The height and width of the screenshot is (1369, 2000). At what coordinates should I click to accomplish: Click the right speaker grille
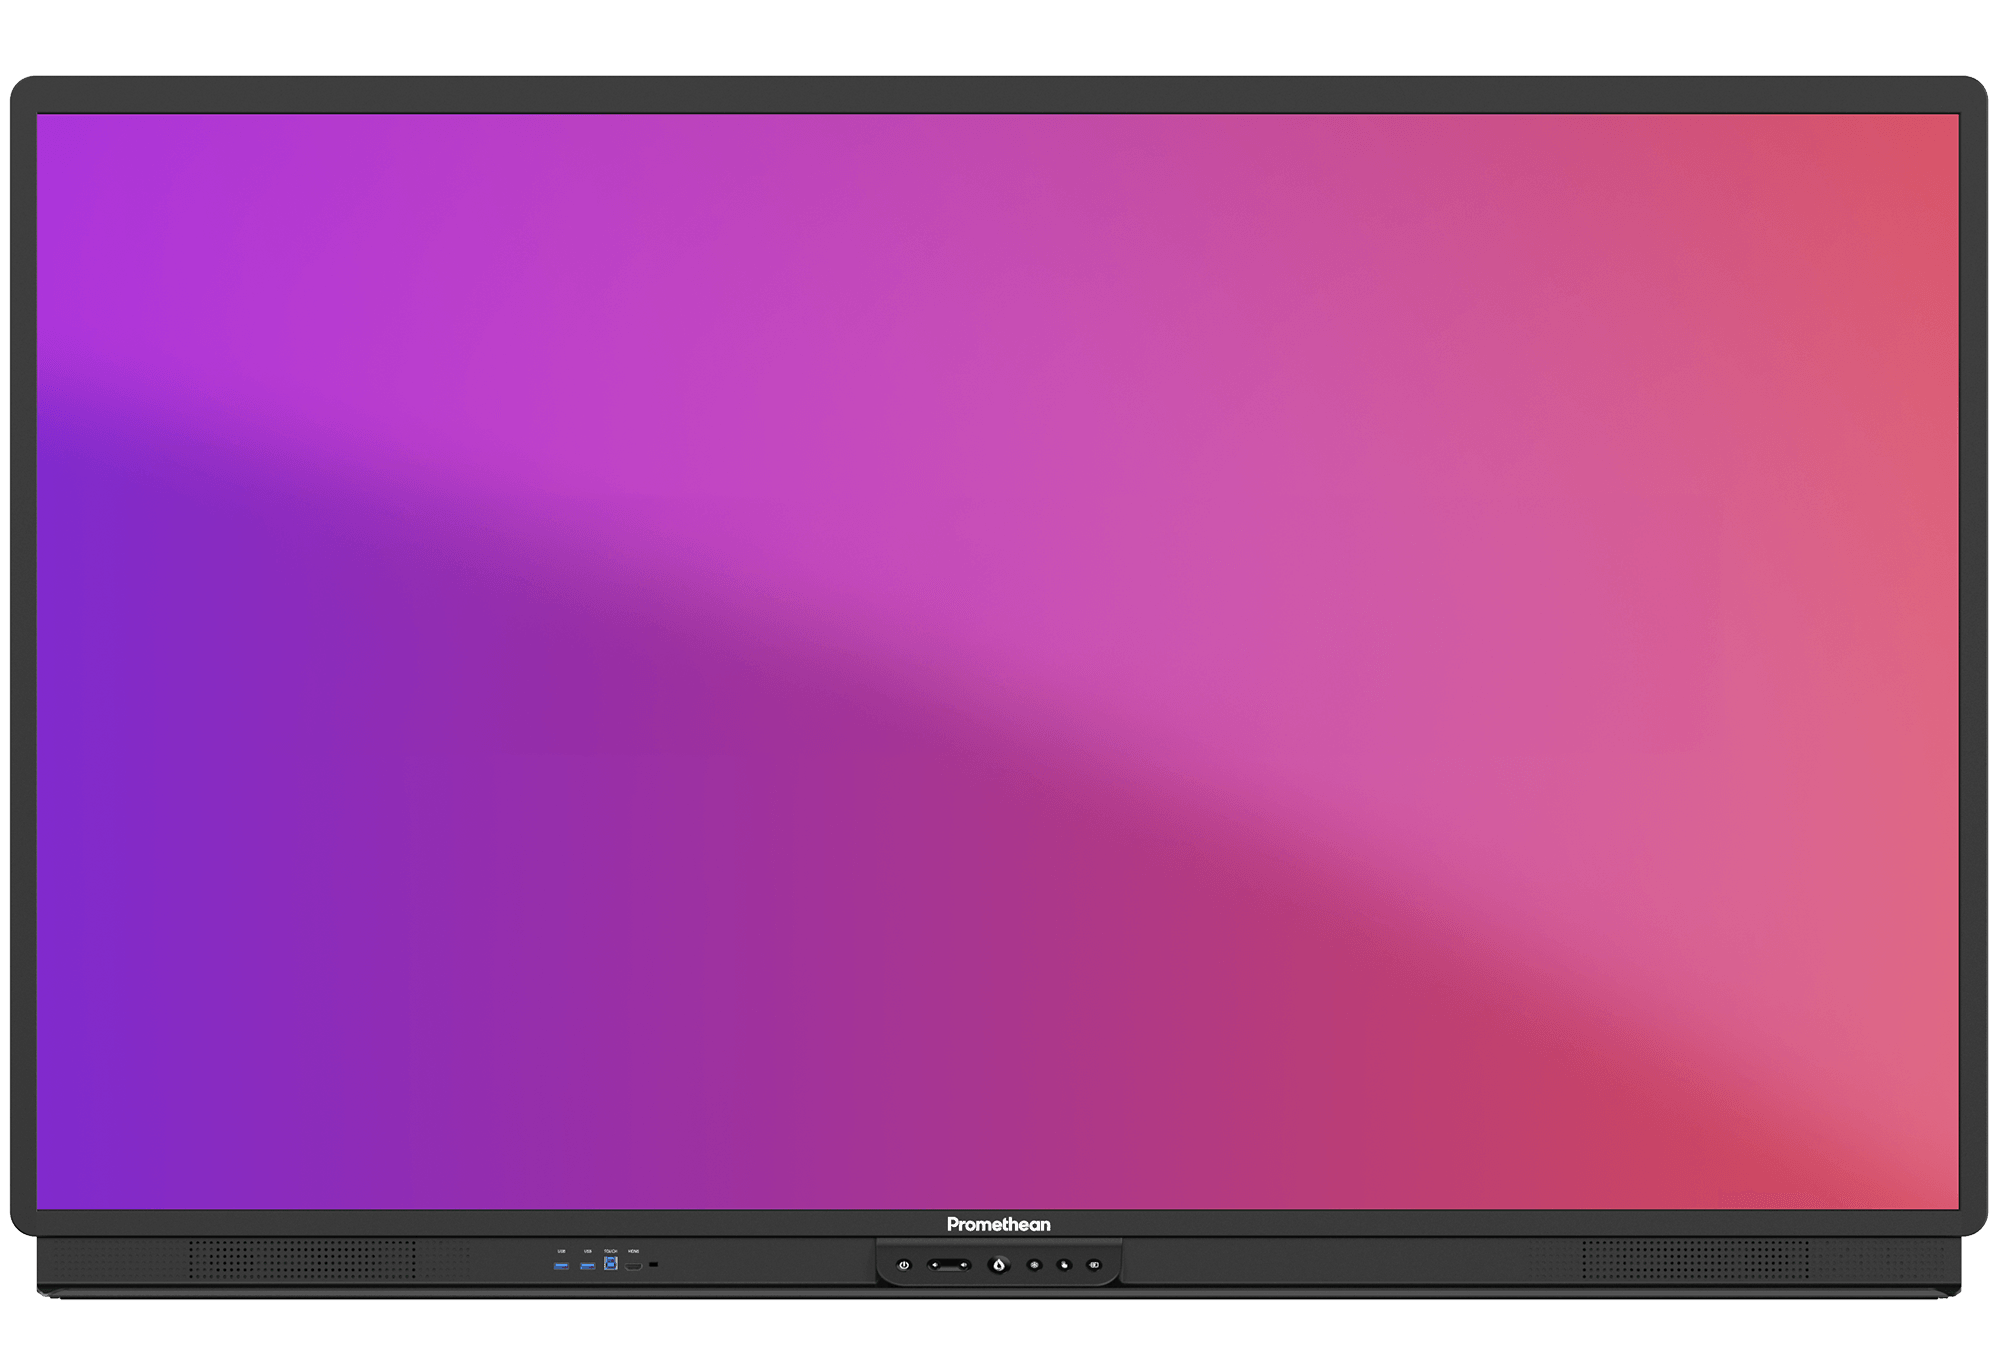[x=1694, y=1260]
